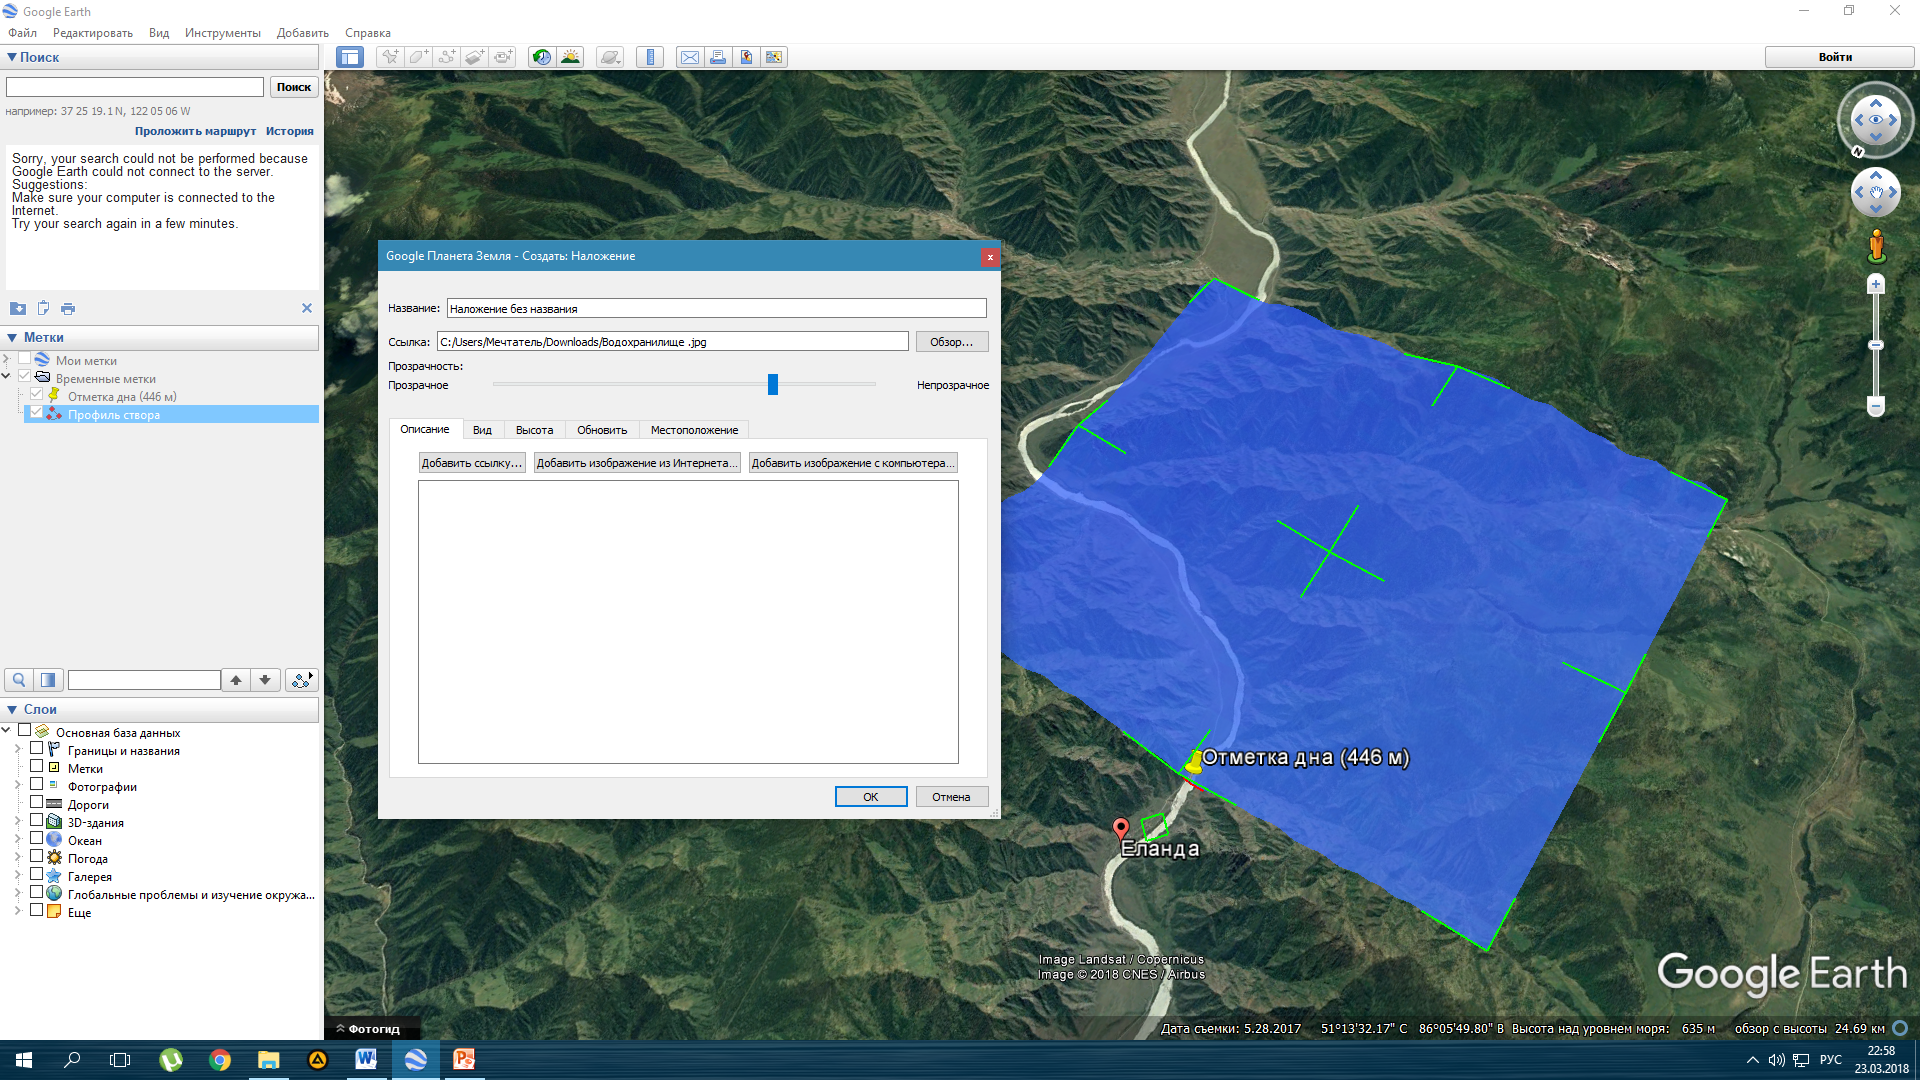Toggle sunlight across the landscape
1920x1080 pixels.
pos(570,57)
